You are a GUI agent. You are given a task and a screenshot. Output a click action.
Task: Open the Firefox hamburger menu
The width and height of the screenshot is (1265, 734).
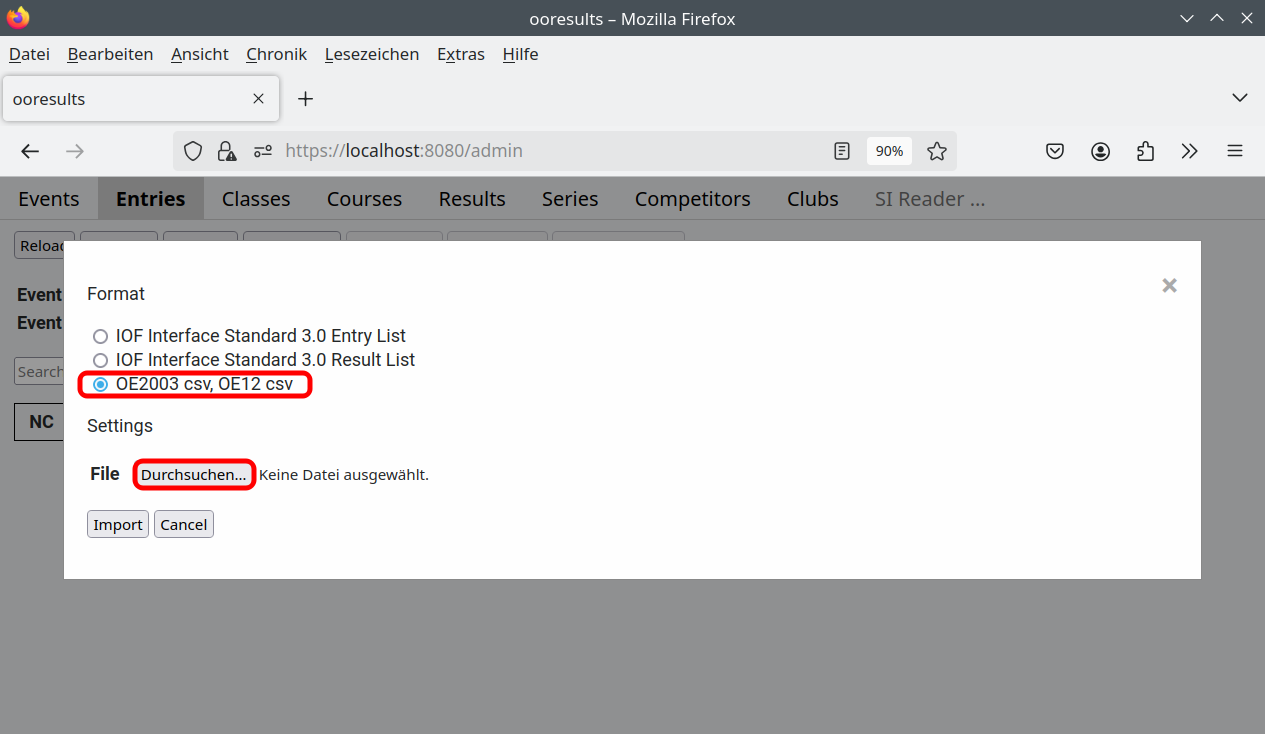tap(1235, 151)
